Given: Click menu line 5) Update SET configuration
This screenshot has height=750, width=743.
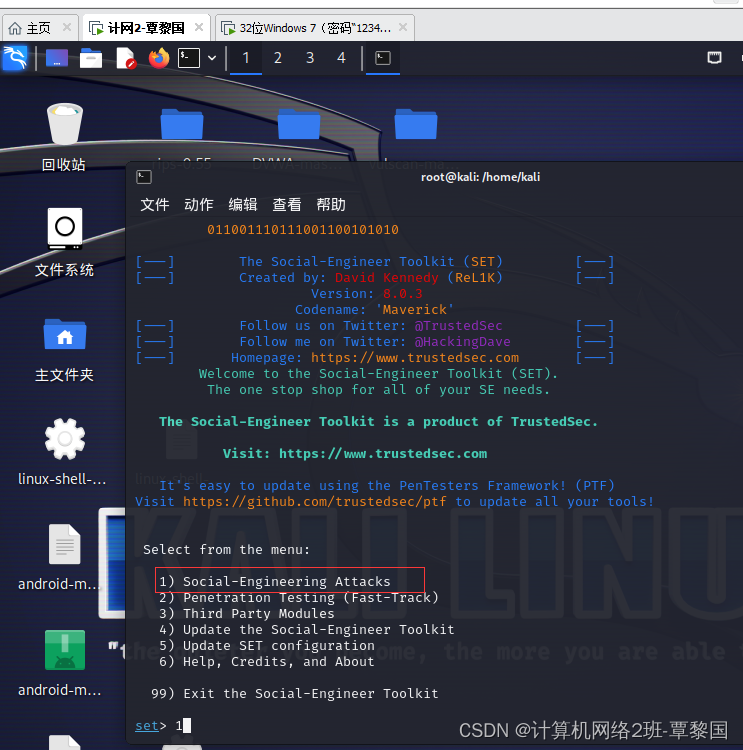Looking at the screenshot, I should (x=266, y=646).
